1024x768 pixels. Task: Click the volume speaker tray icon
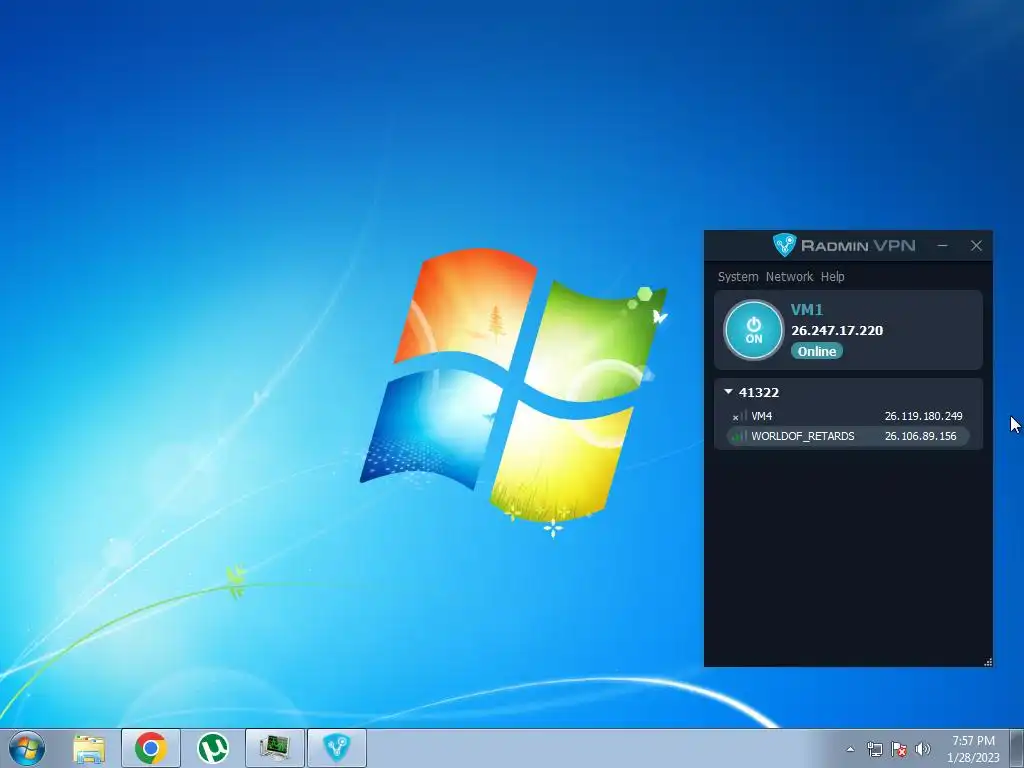tap(923, 750)
